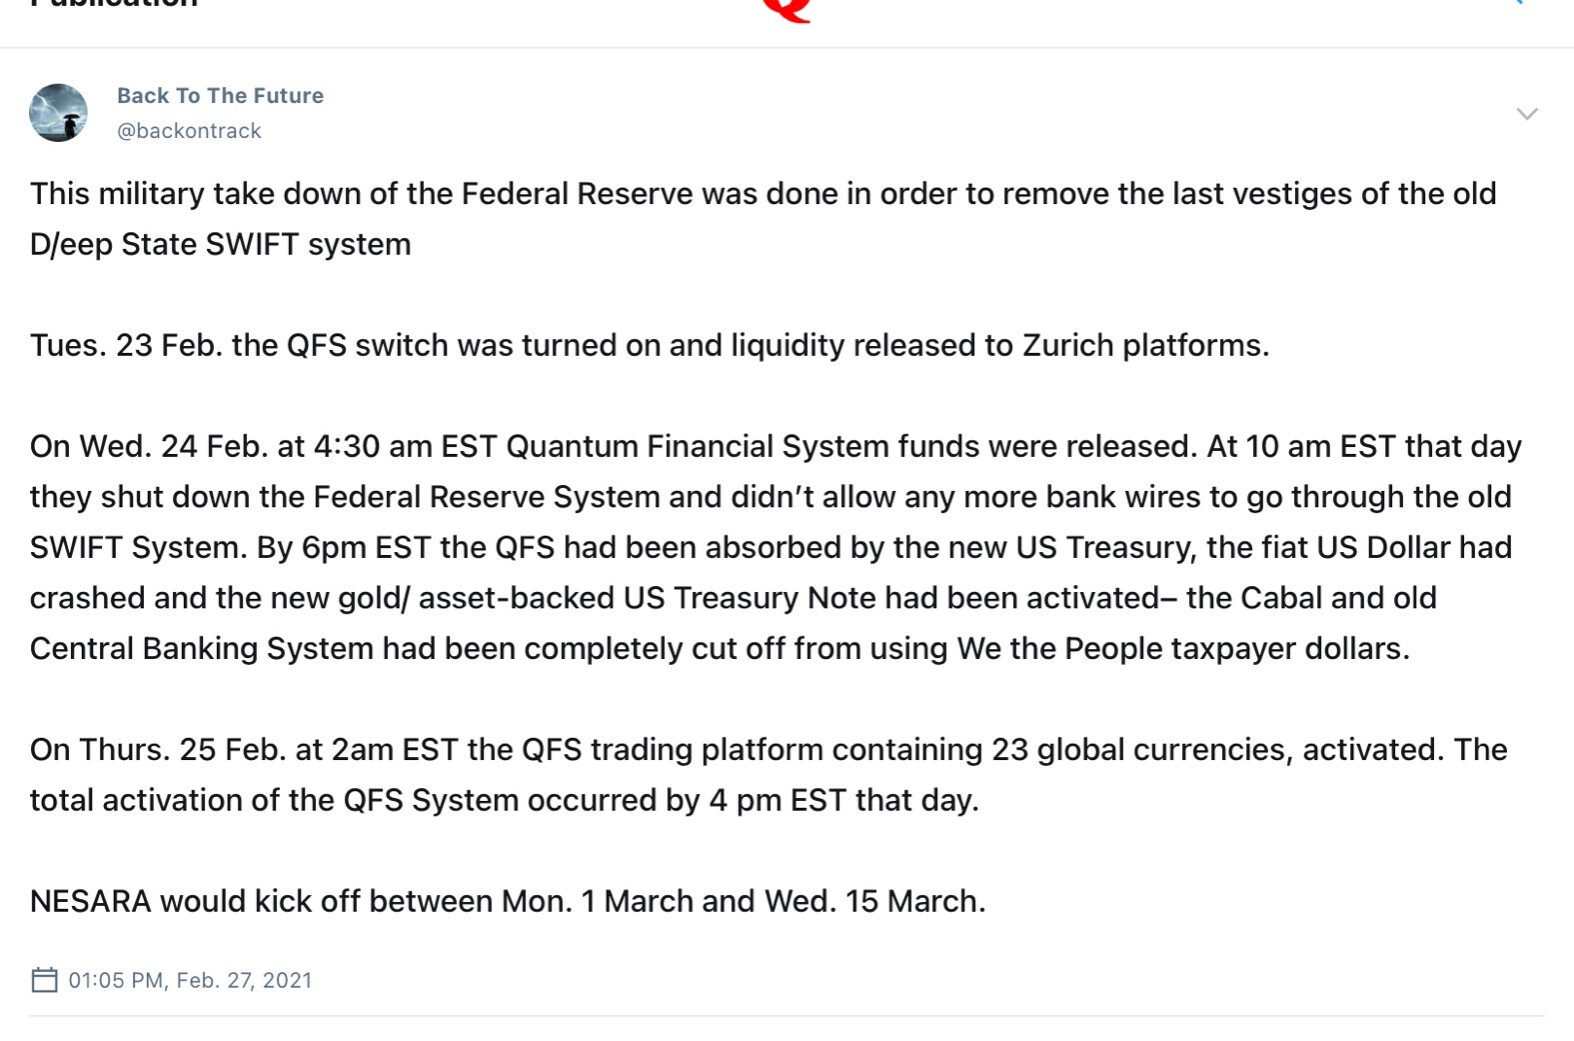The width and height of the screenshot is (1574, 1041).
Task: Click the line starting "On Wed. 24 Feb."
Action: tap(775, 446)
